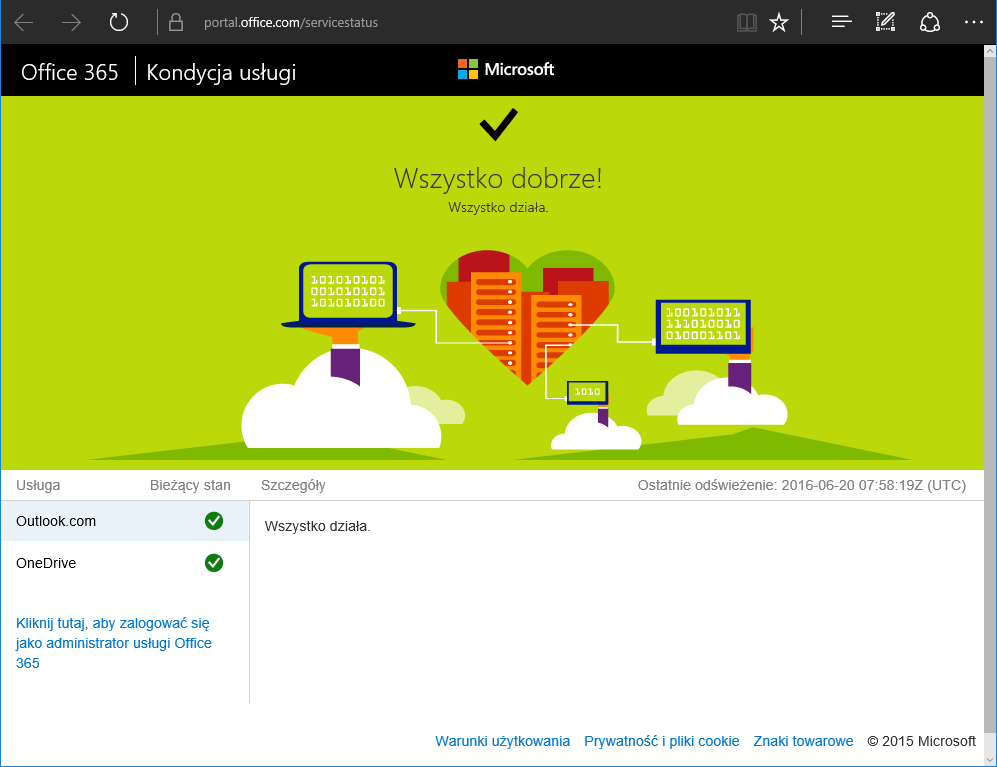This screenshot has width=997, height=767.
Task: Make a Web Note with pen icon
Action: coord(885,22)
